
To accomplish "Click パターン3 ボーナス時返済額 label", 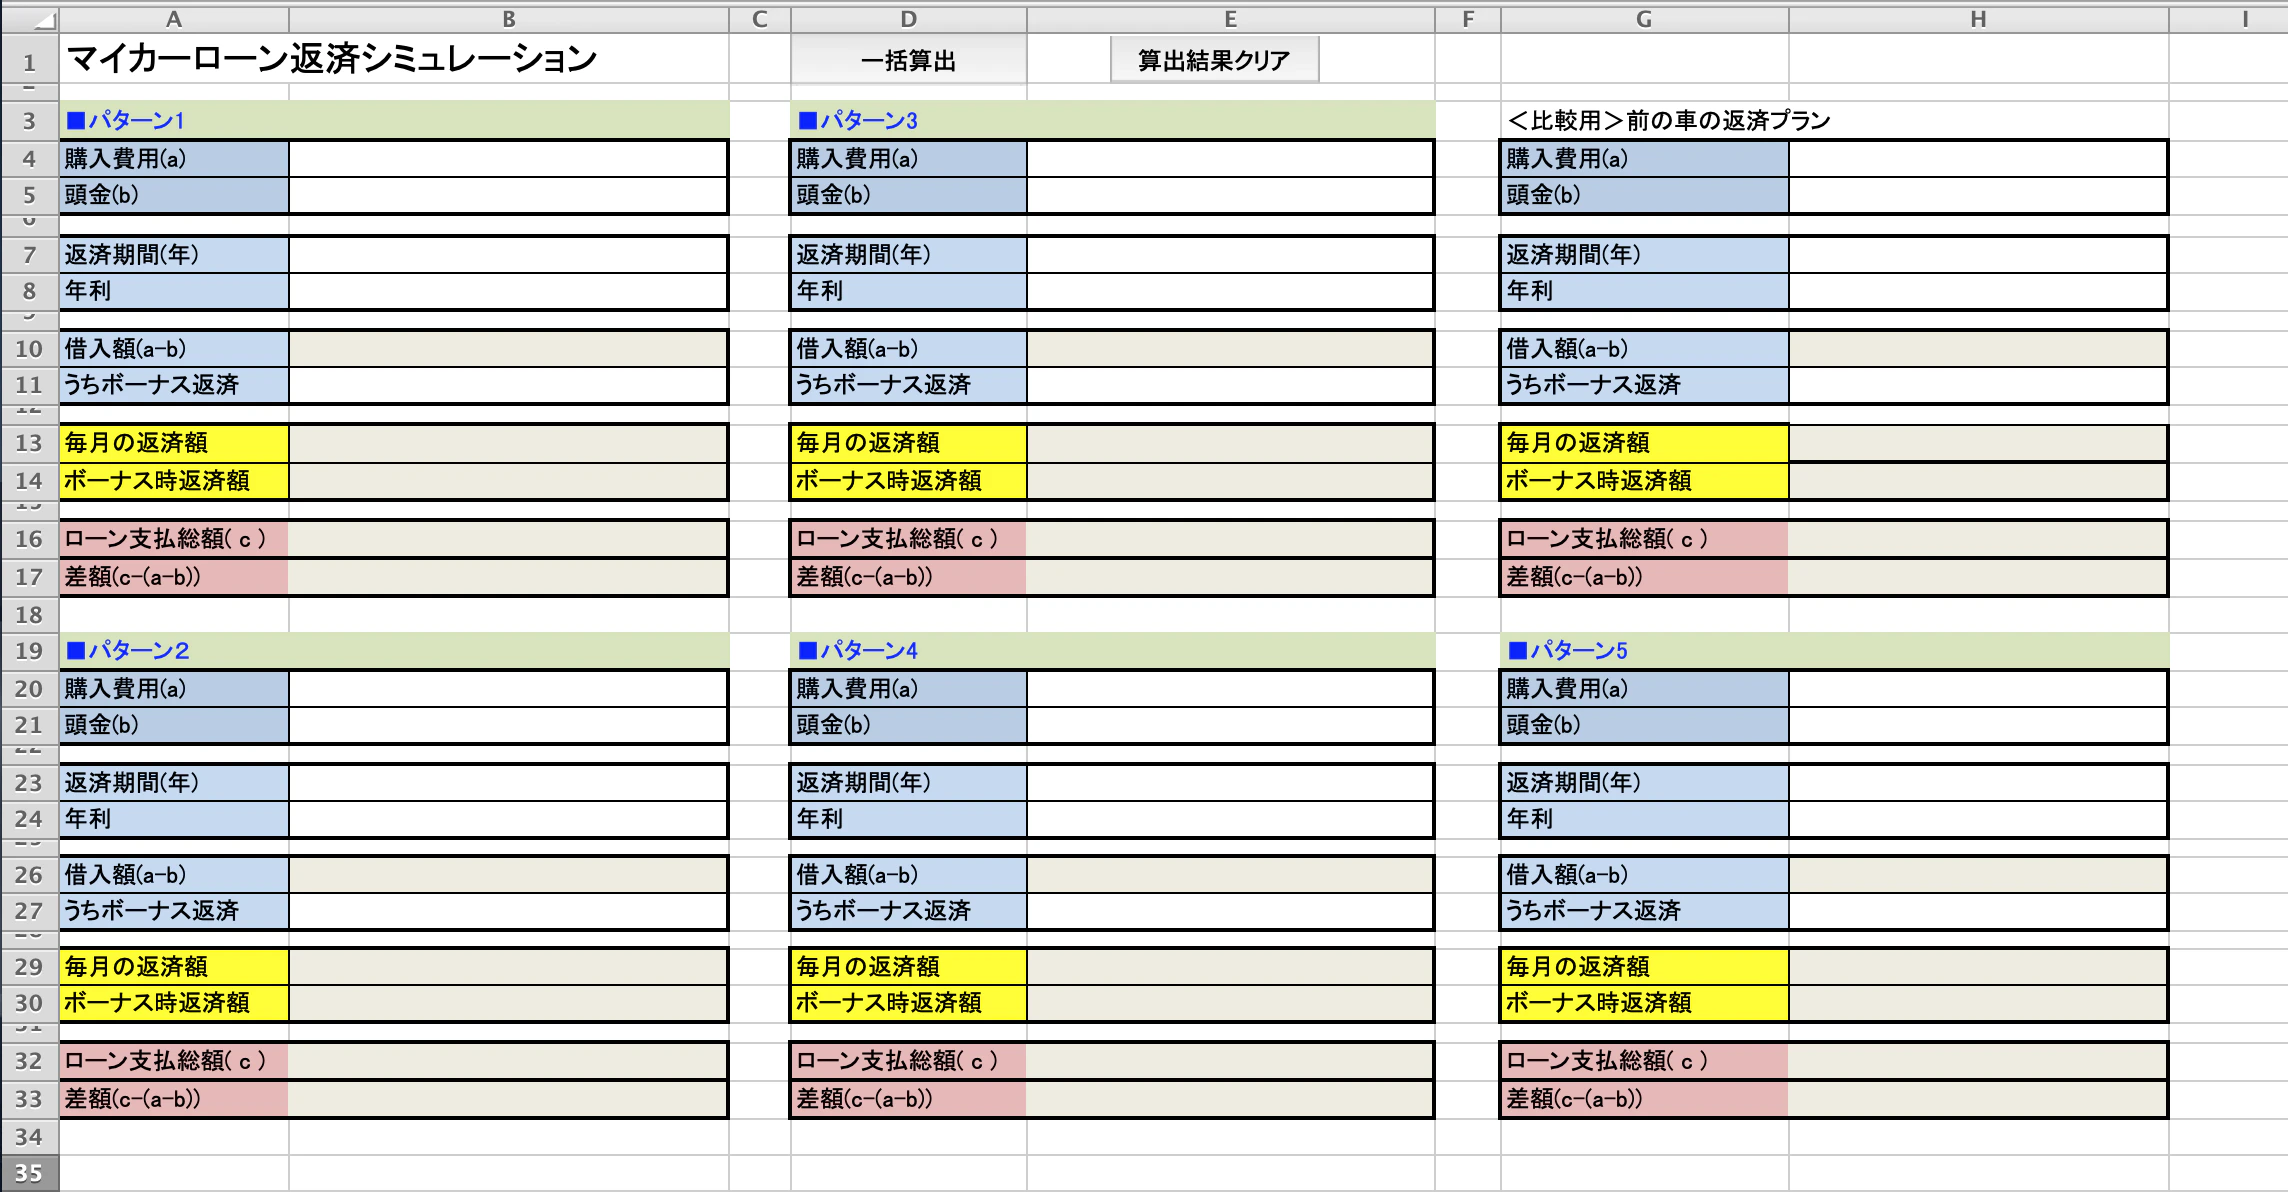I will pos(888,481).
